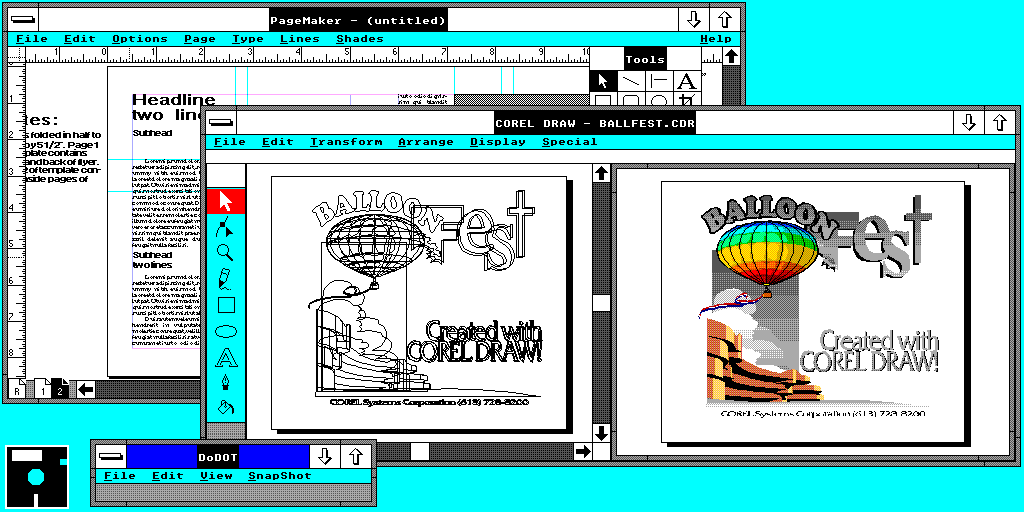Viewport: 1024px width, 512px height.
Task: Open the Transform menu in Corel Draw
Action: (346, 142)
